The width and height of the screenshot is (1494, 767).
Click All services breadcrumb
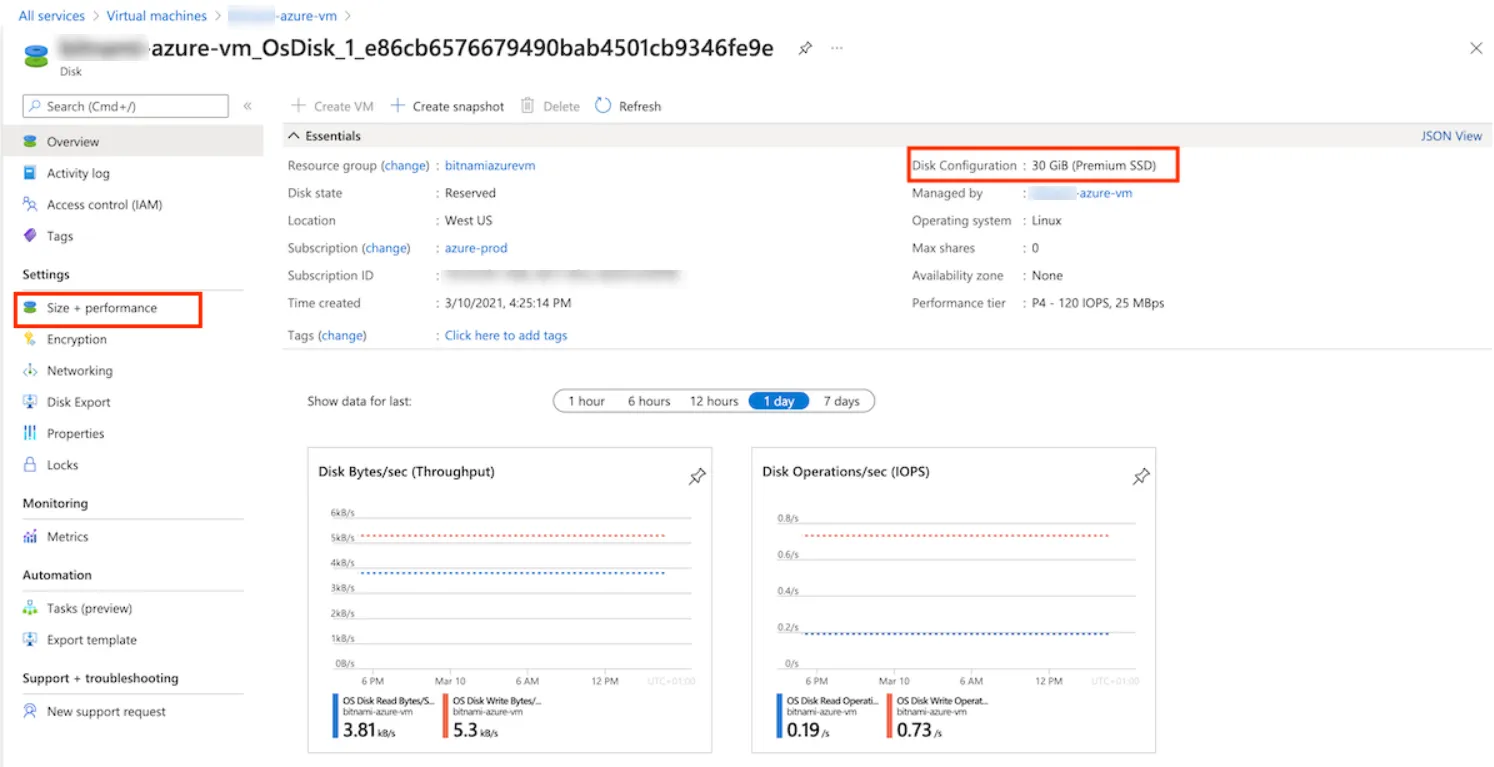[x=52, y=16]
